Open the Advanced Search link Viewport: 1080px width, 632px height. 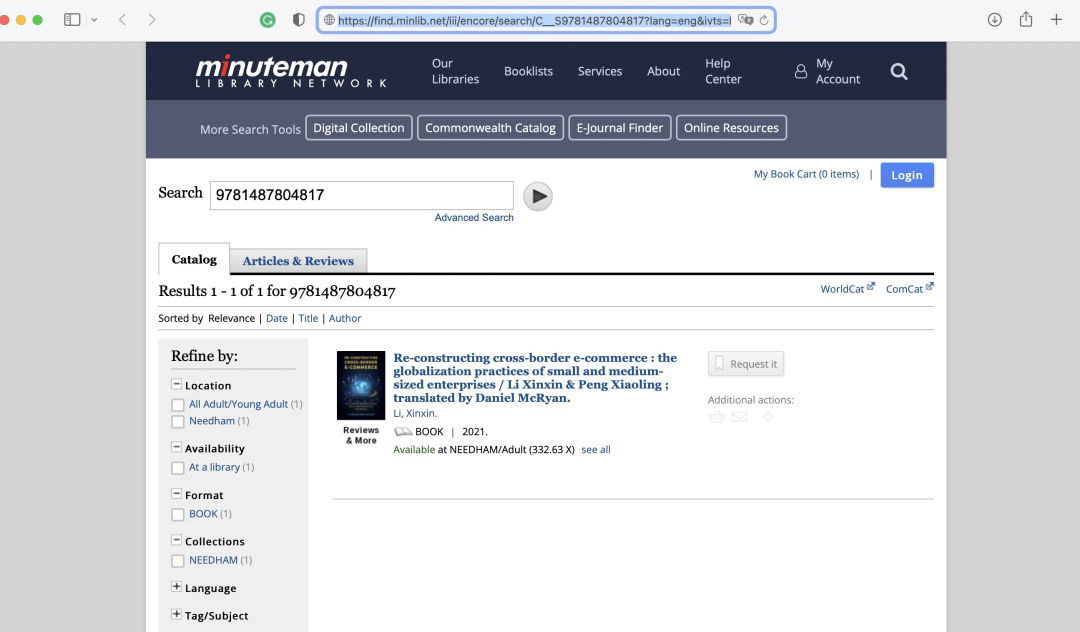[474, 218]
